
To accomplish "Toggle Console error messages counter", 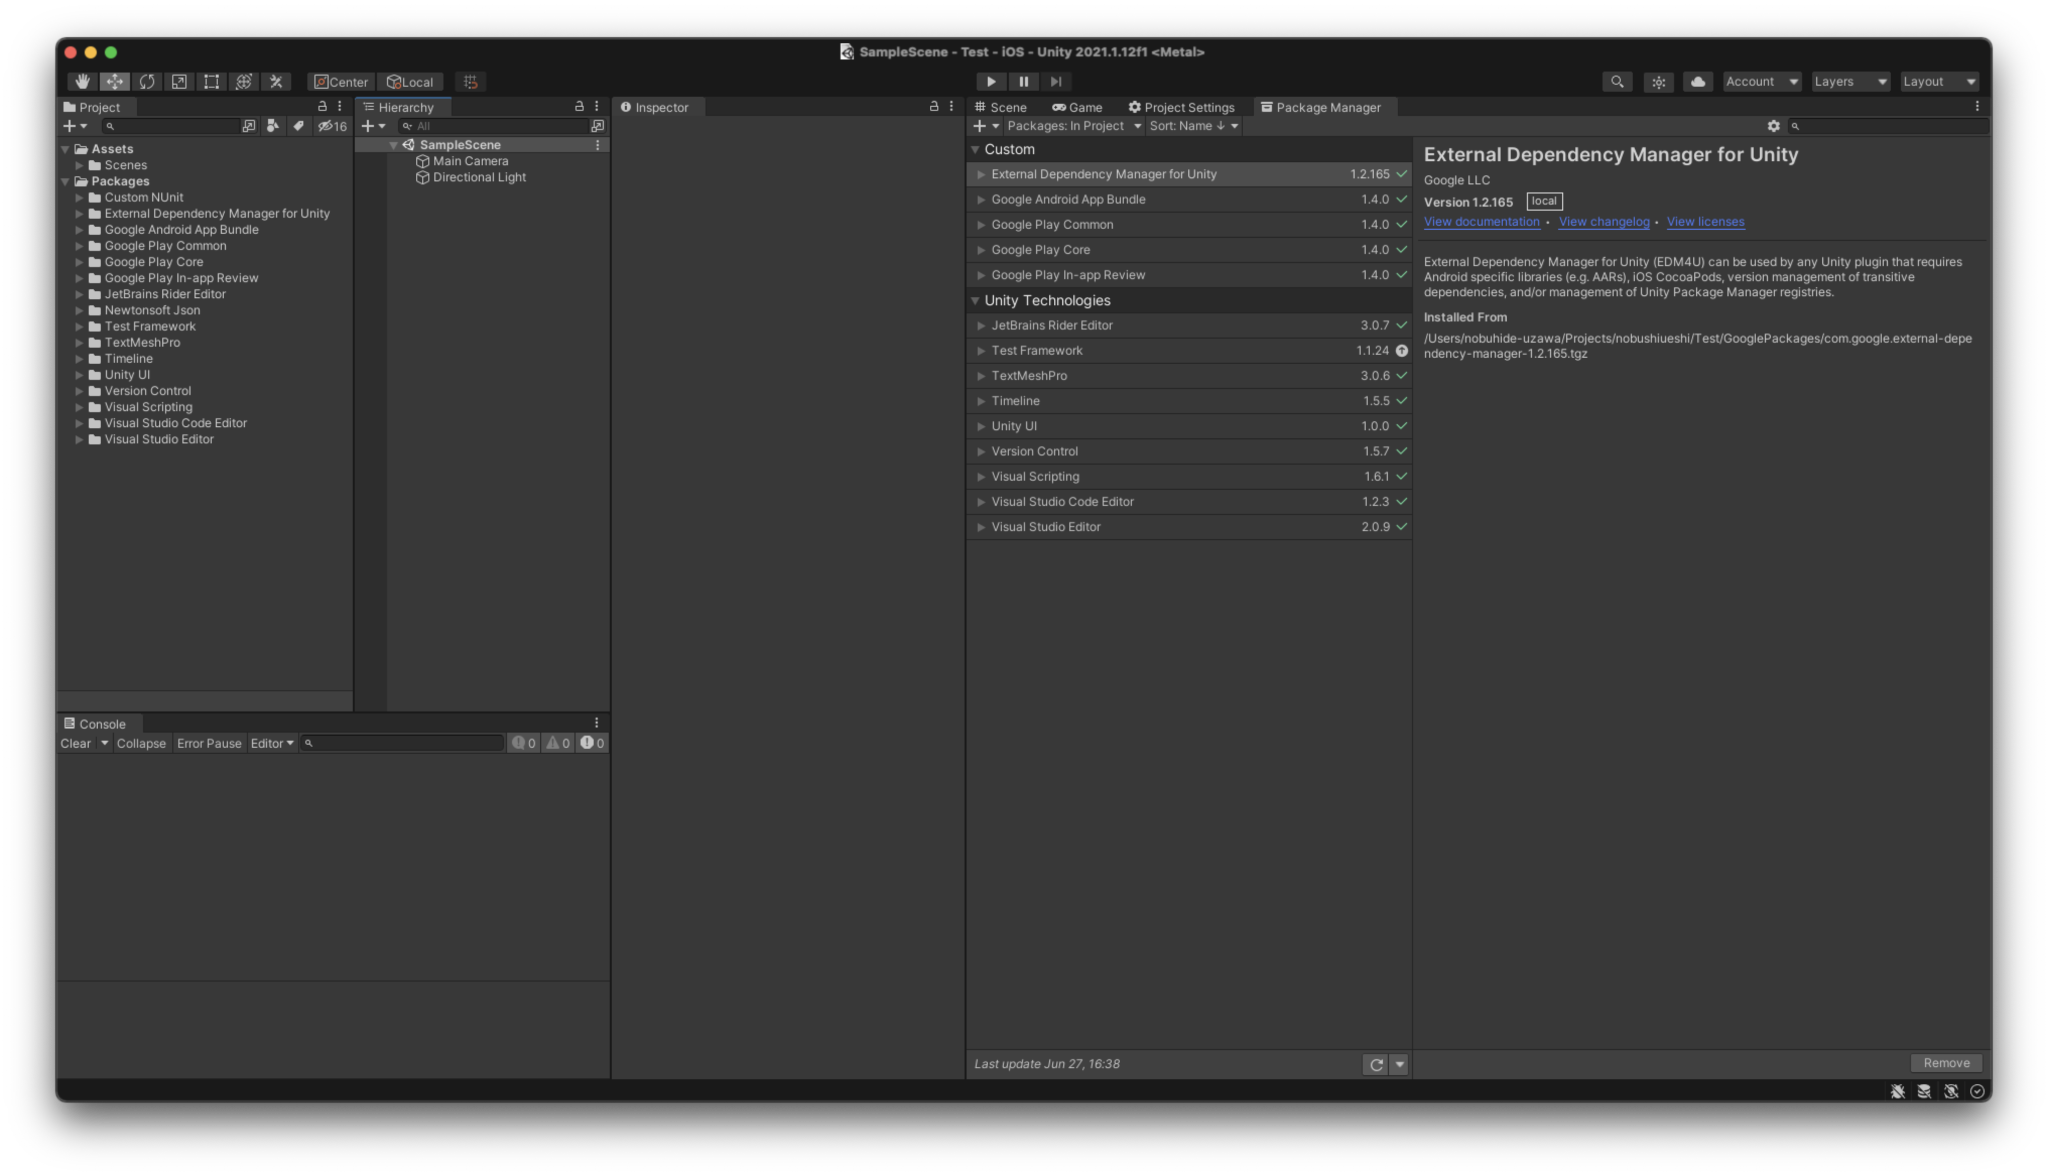I will [592, 743].
